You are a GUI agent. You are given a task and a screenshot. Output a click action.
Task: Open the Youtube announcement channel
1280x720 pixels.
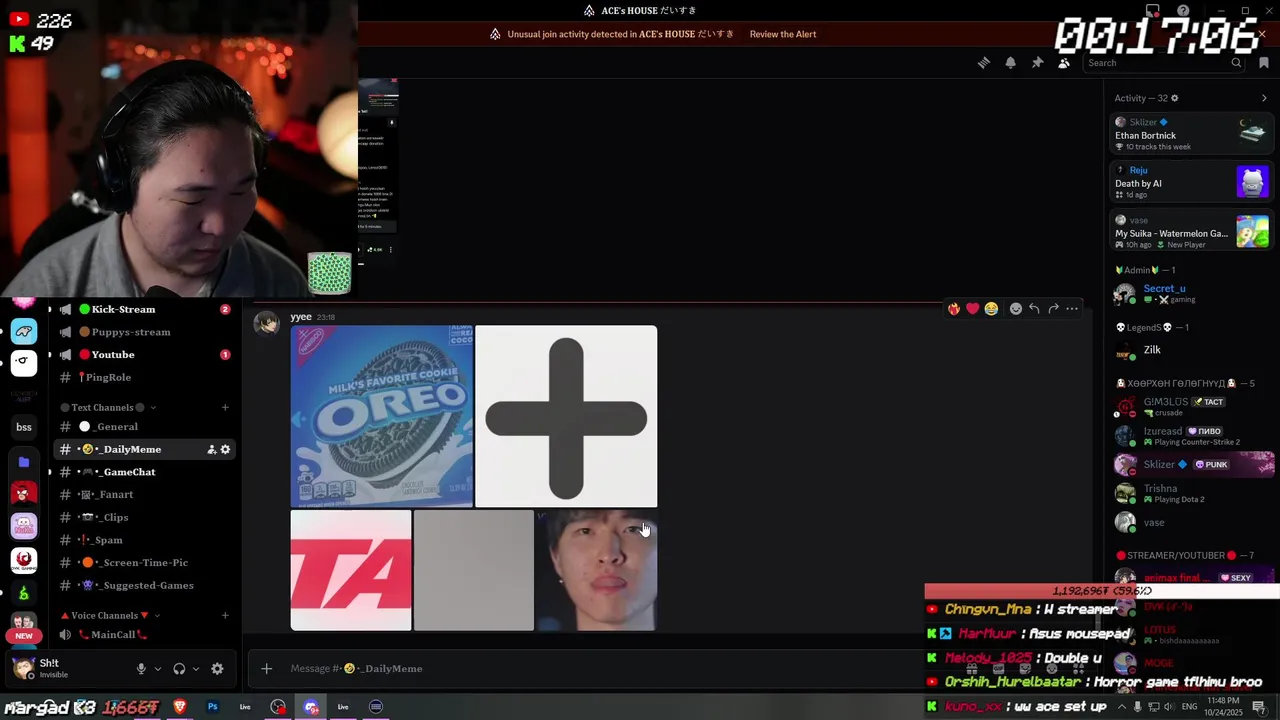pos(142,354)
